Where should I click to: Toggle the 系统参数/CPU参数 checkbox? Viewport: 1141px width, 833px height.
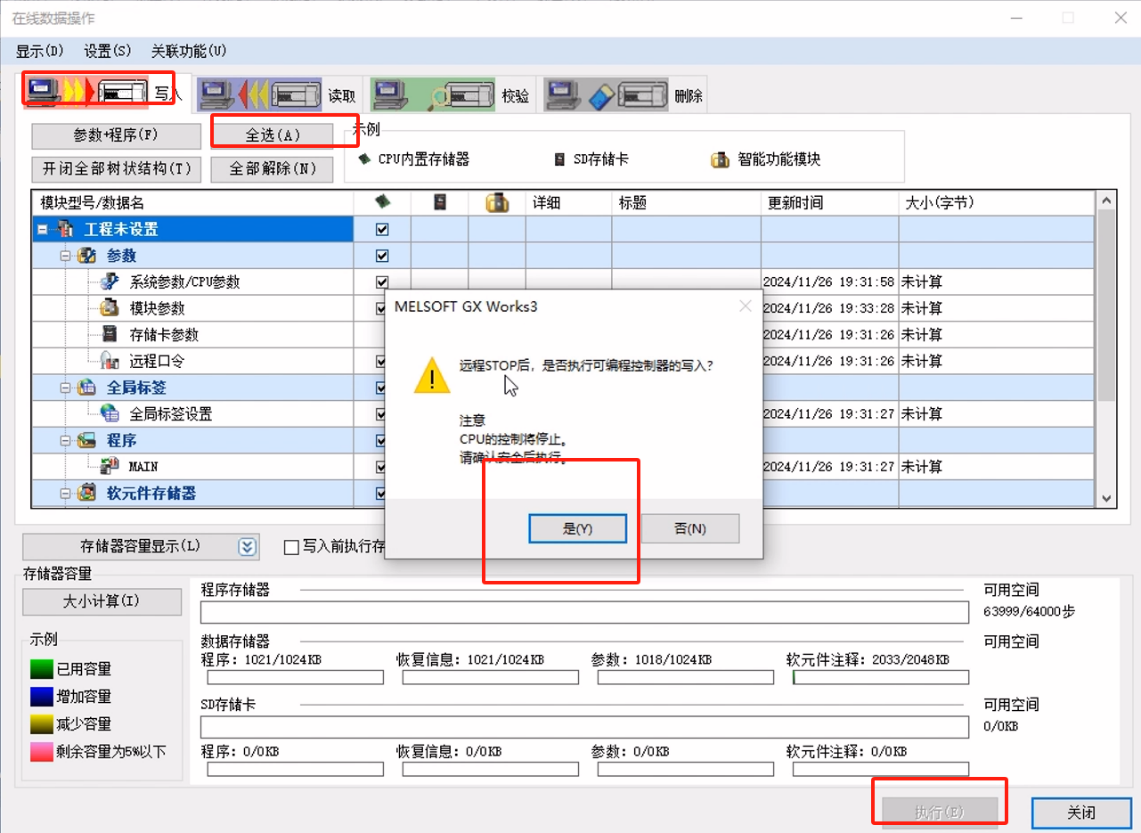(381, 281)
